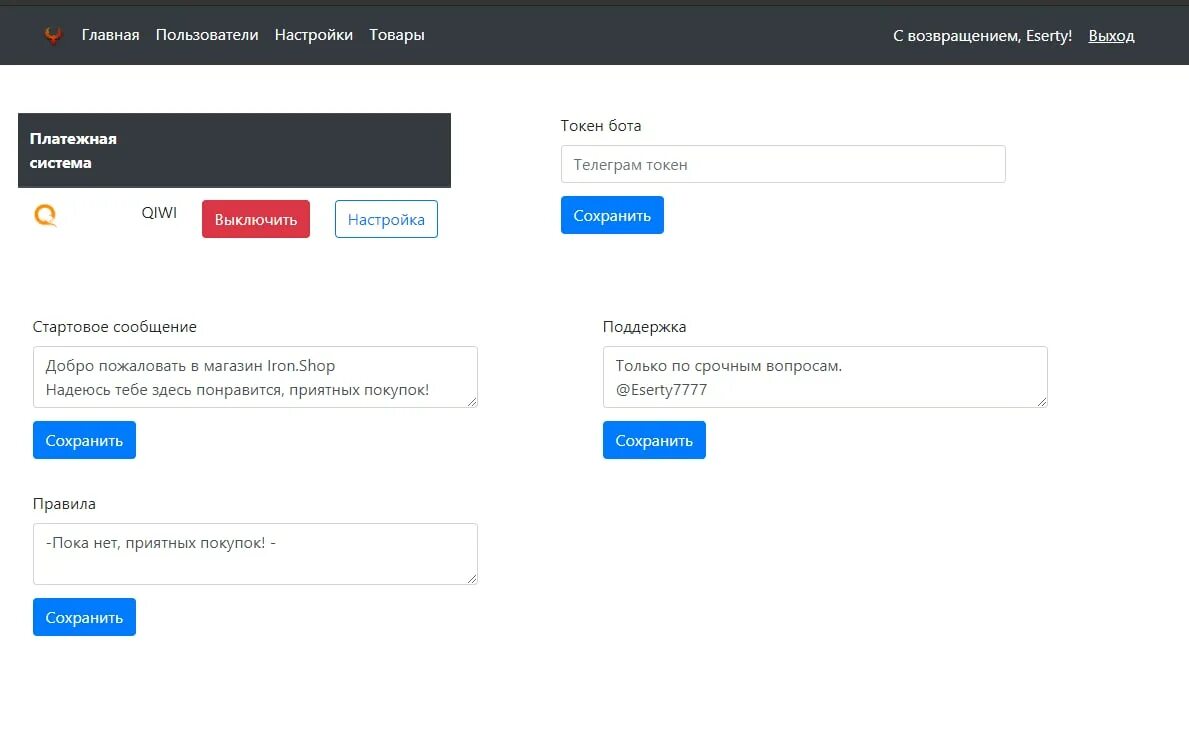Viewport: 1189px width, 743px height.
Task: Click the Токен бота label
Action: (601, 126)
